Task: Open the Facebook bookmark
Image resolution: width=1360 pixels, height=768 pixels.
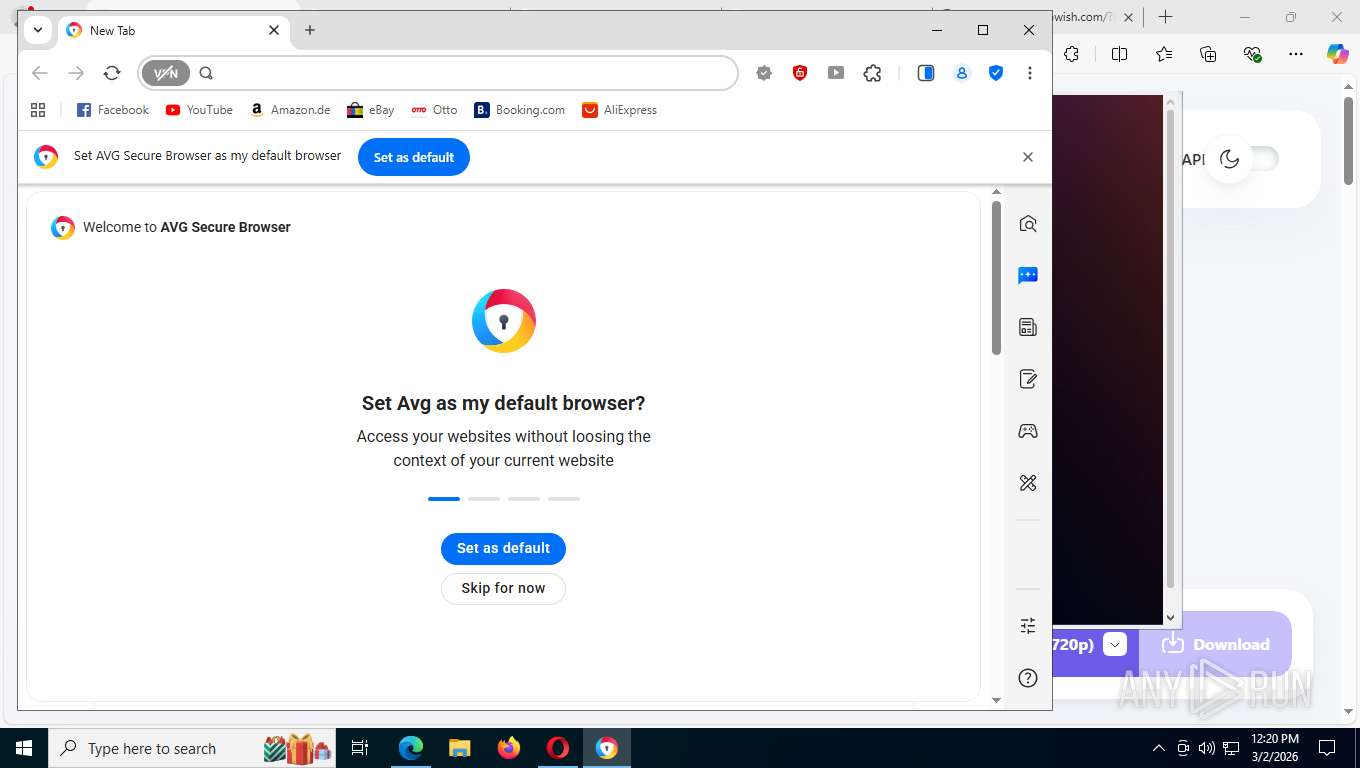Action: pyautogui.click(x=113, y=110)
